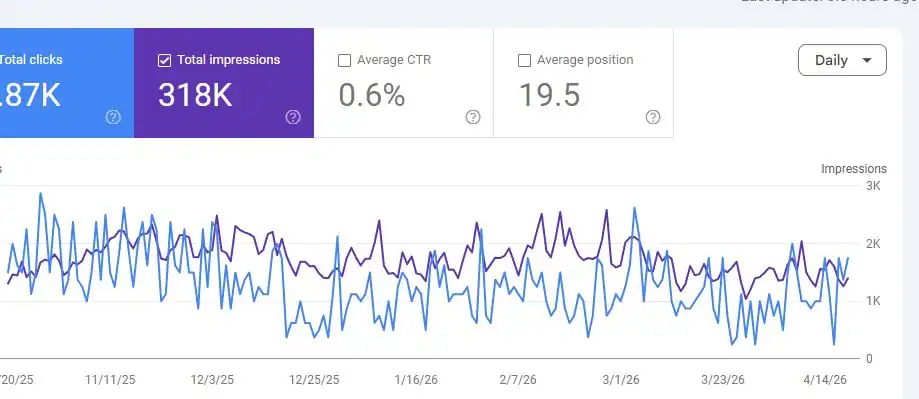
Task: Click the Total impressions label text
Action: (x=229, y=60)
